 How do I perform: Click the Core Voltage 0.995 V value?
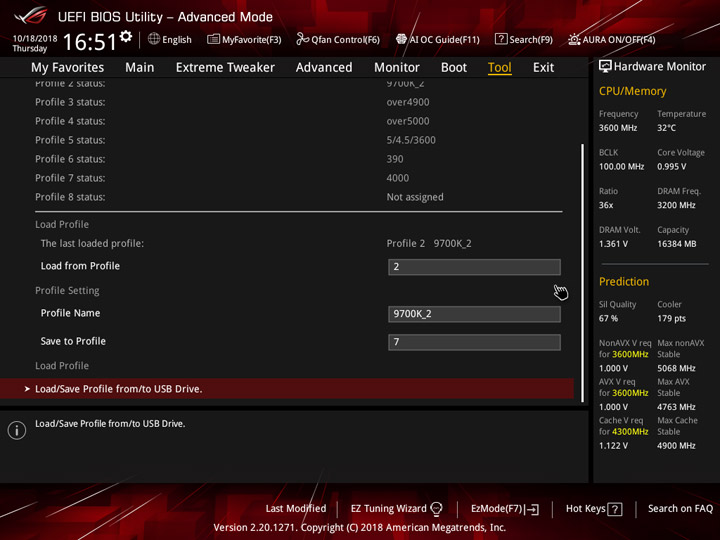671,167
